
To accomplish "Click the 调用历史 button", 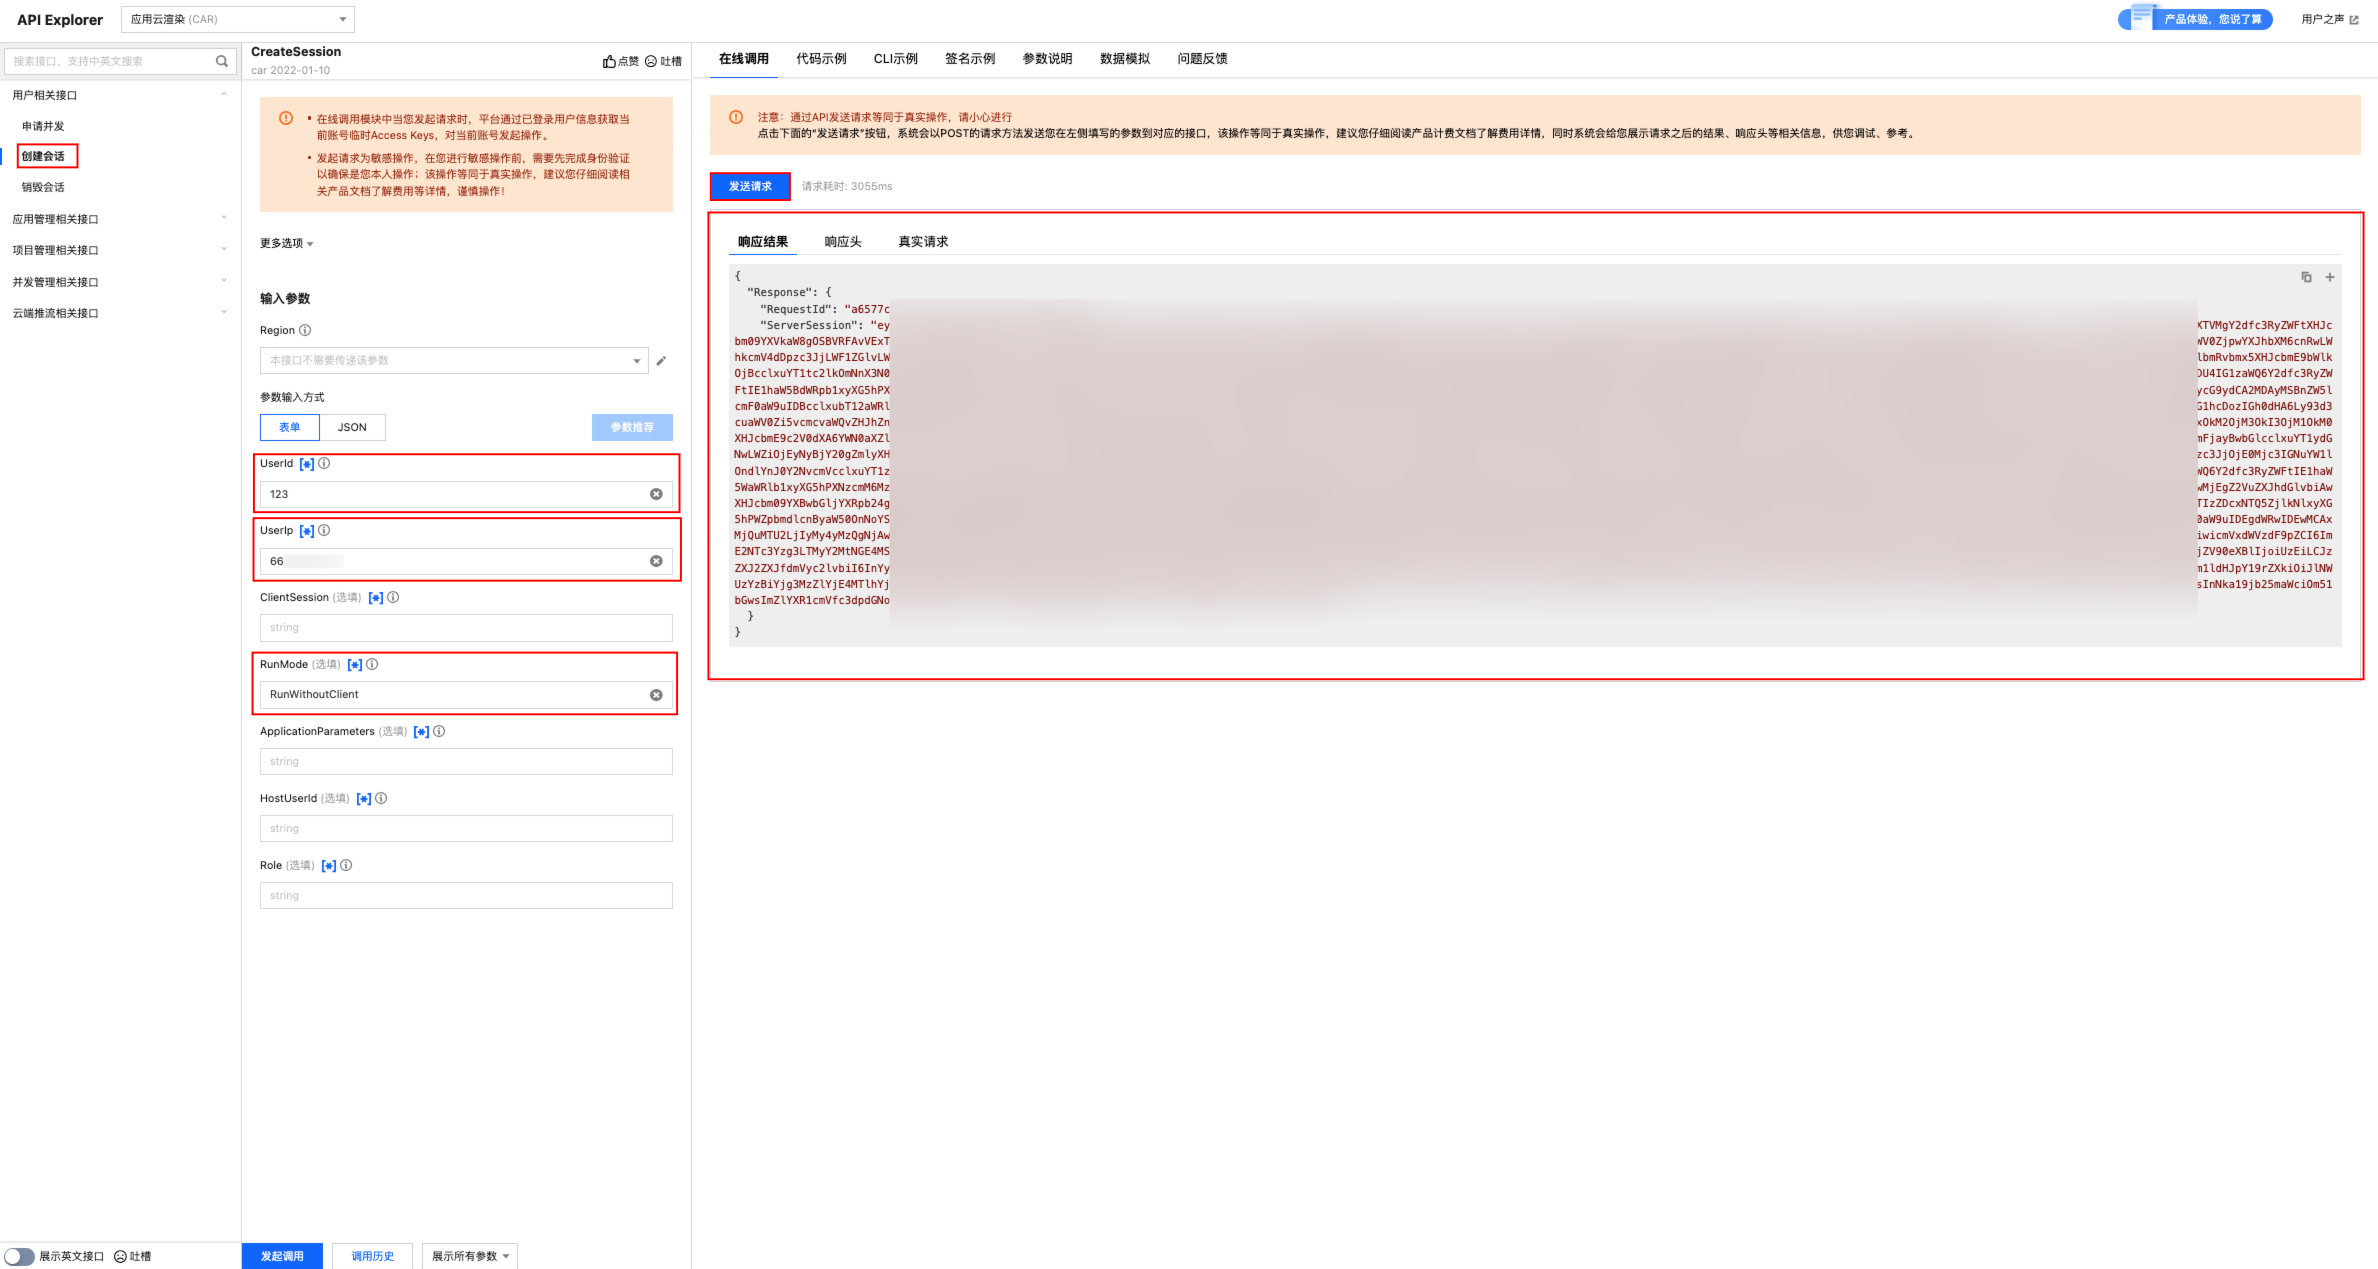I will point(372,1256).
